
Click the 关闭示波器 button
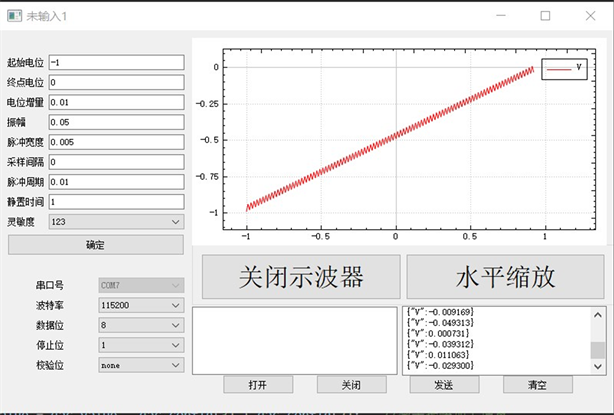(300, 277)
